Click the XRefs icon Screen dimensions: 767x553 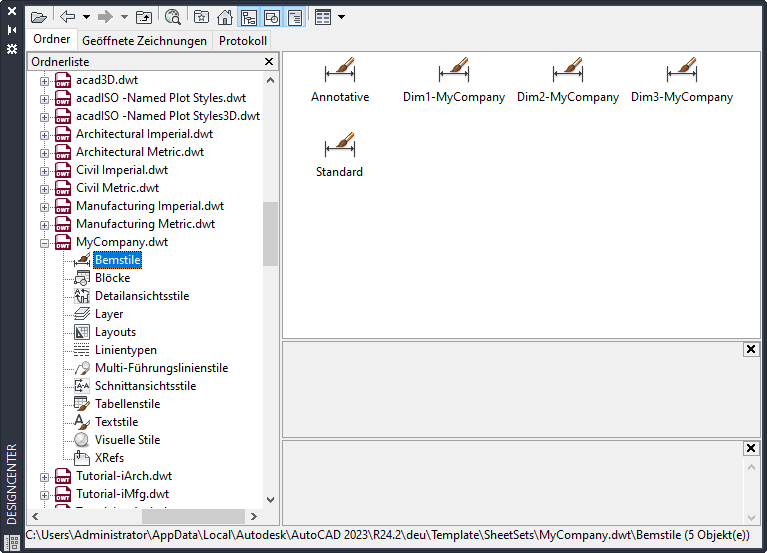click(82, 458)
